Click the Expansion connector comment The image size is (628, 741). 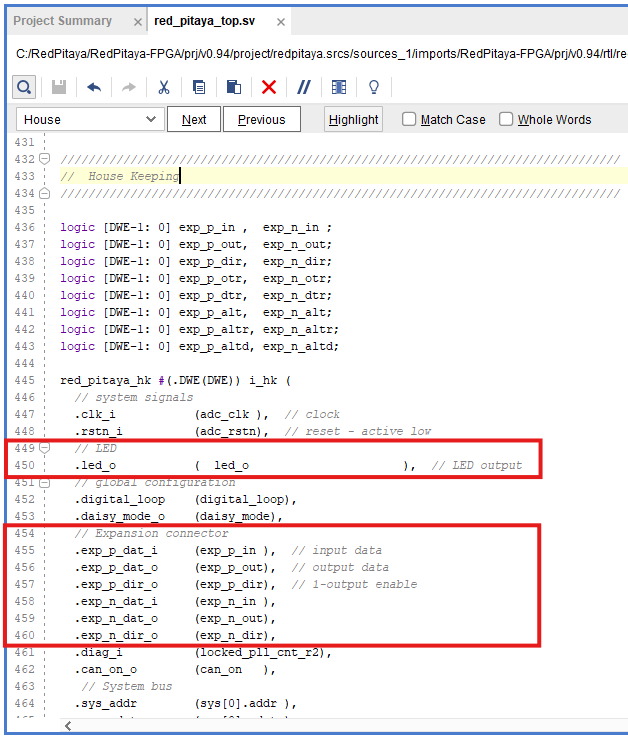pos(151,534)
